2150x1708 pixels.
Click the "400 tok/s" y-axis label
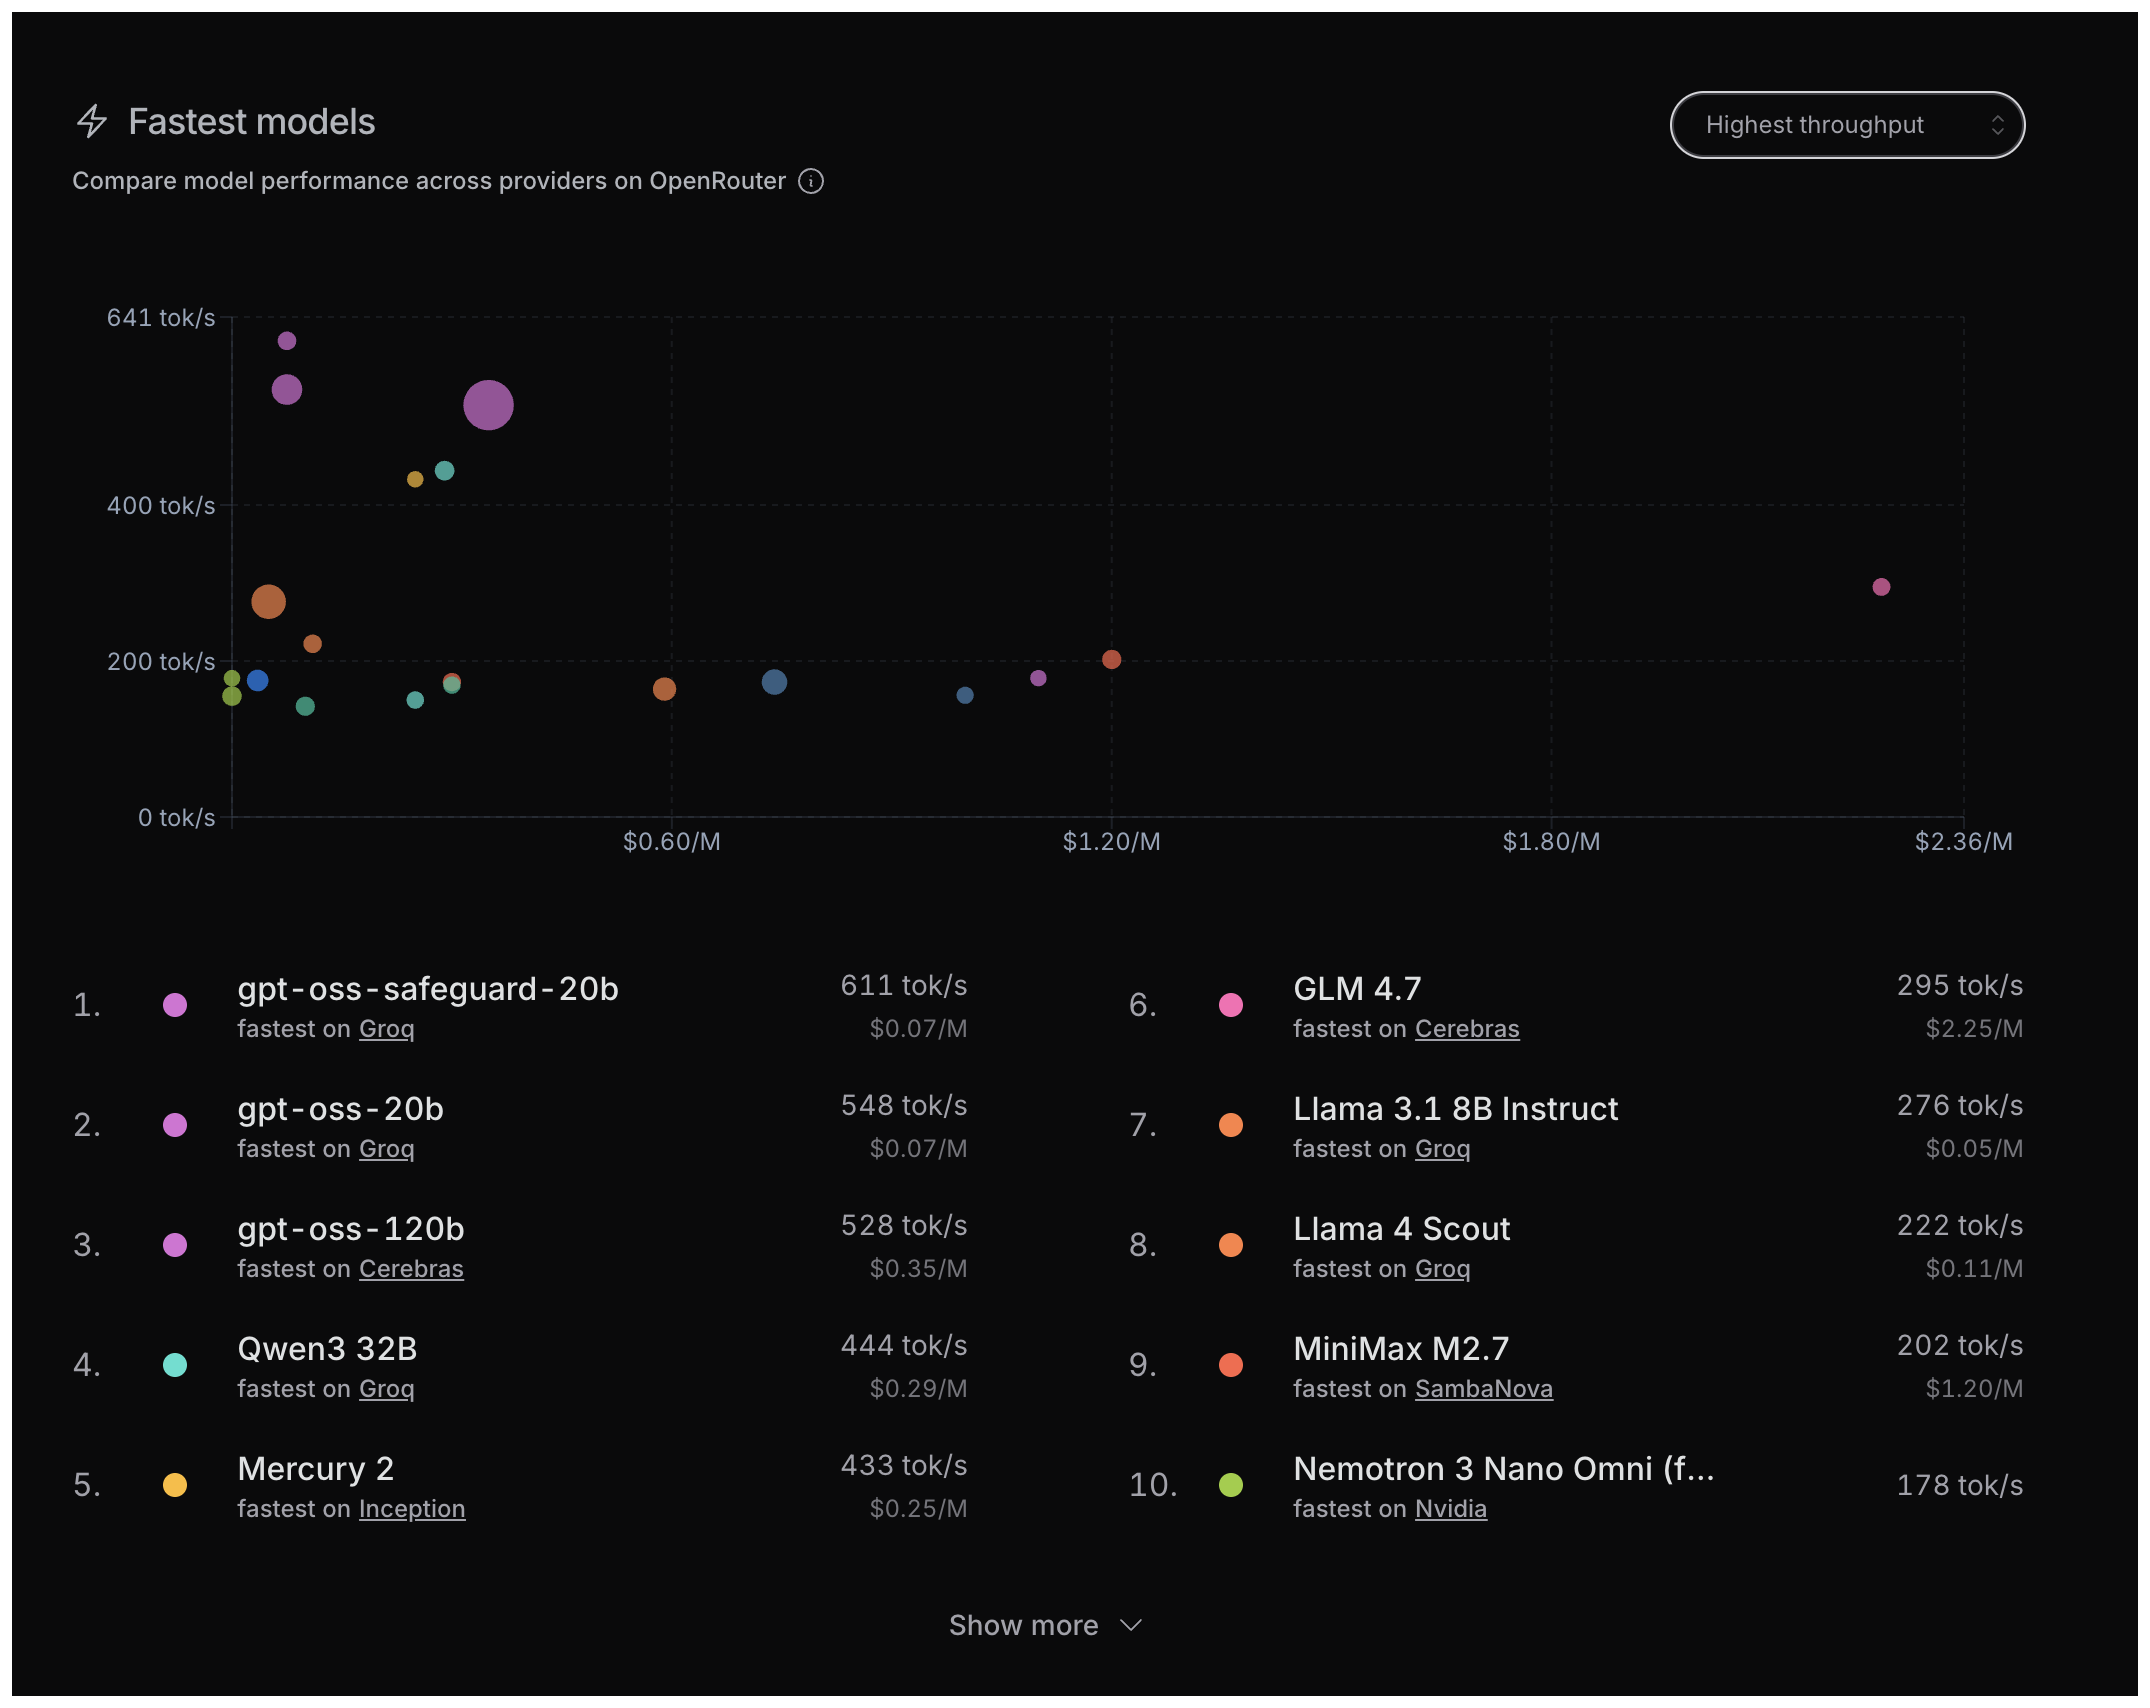click(x=161, y=506)
